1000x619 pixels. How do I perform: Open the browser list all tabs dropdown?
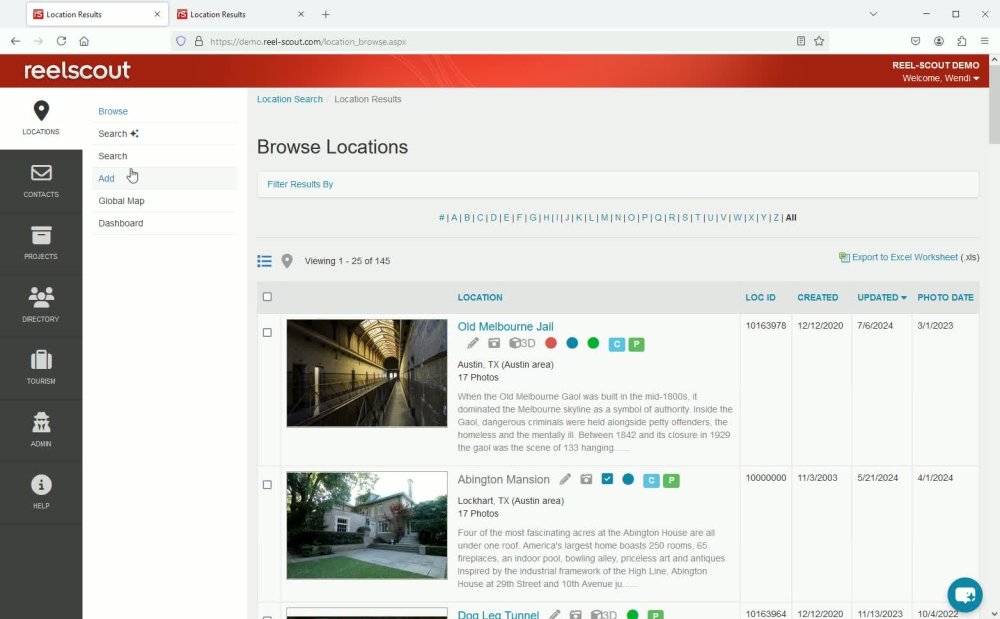tap(873, 14)
